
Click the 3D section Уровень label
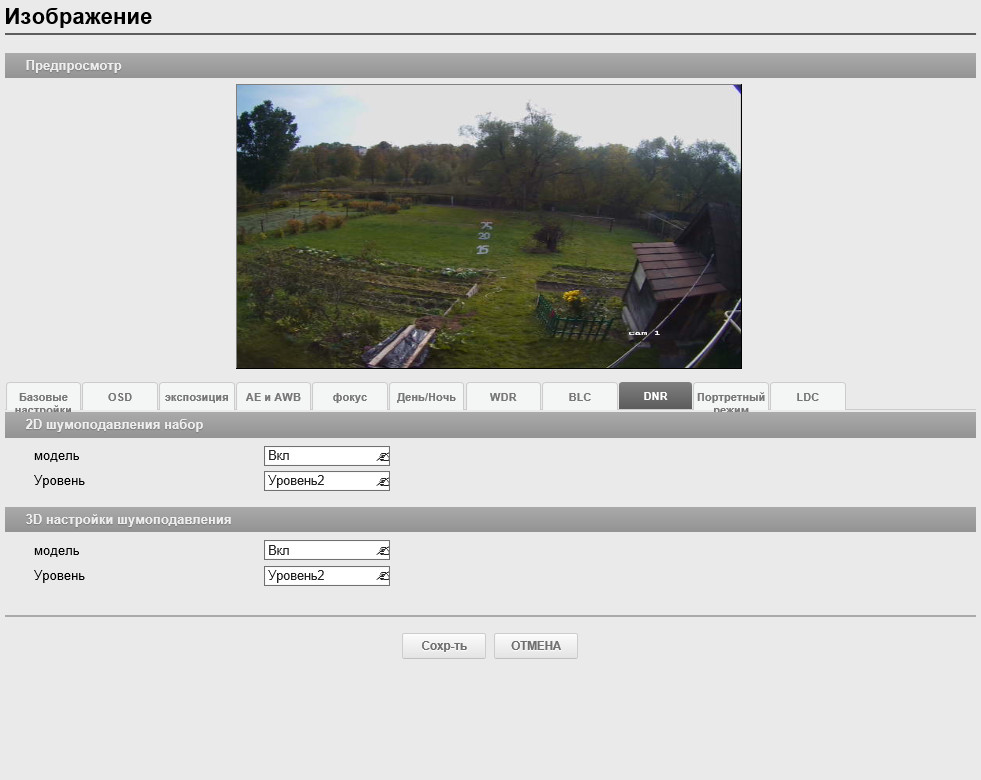point(59,575)
